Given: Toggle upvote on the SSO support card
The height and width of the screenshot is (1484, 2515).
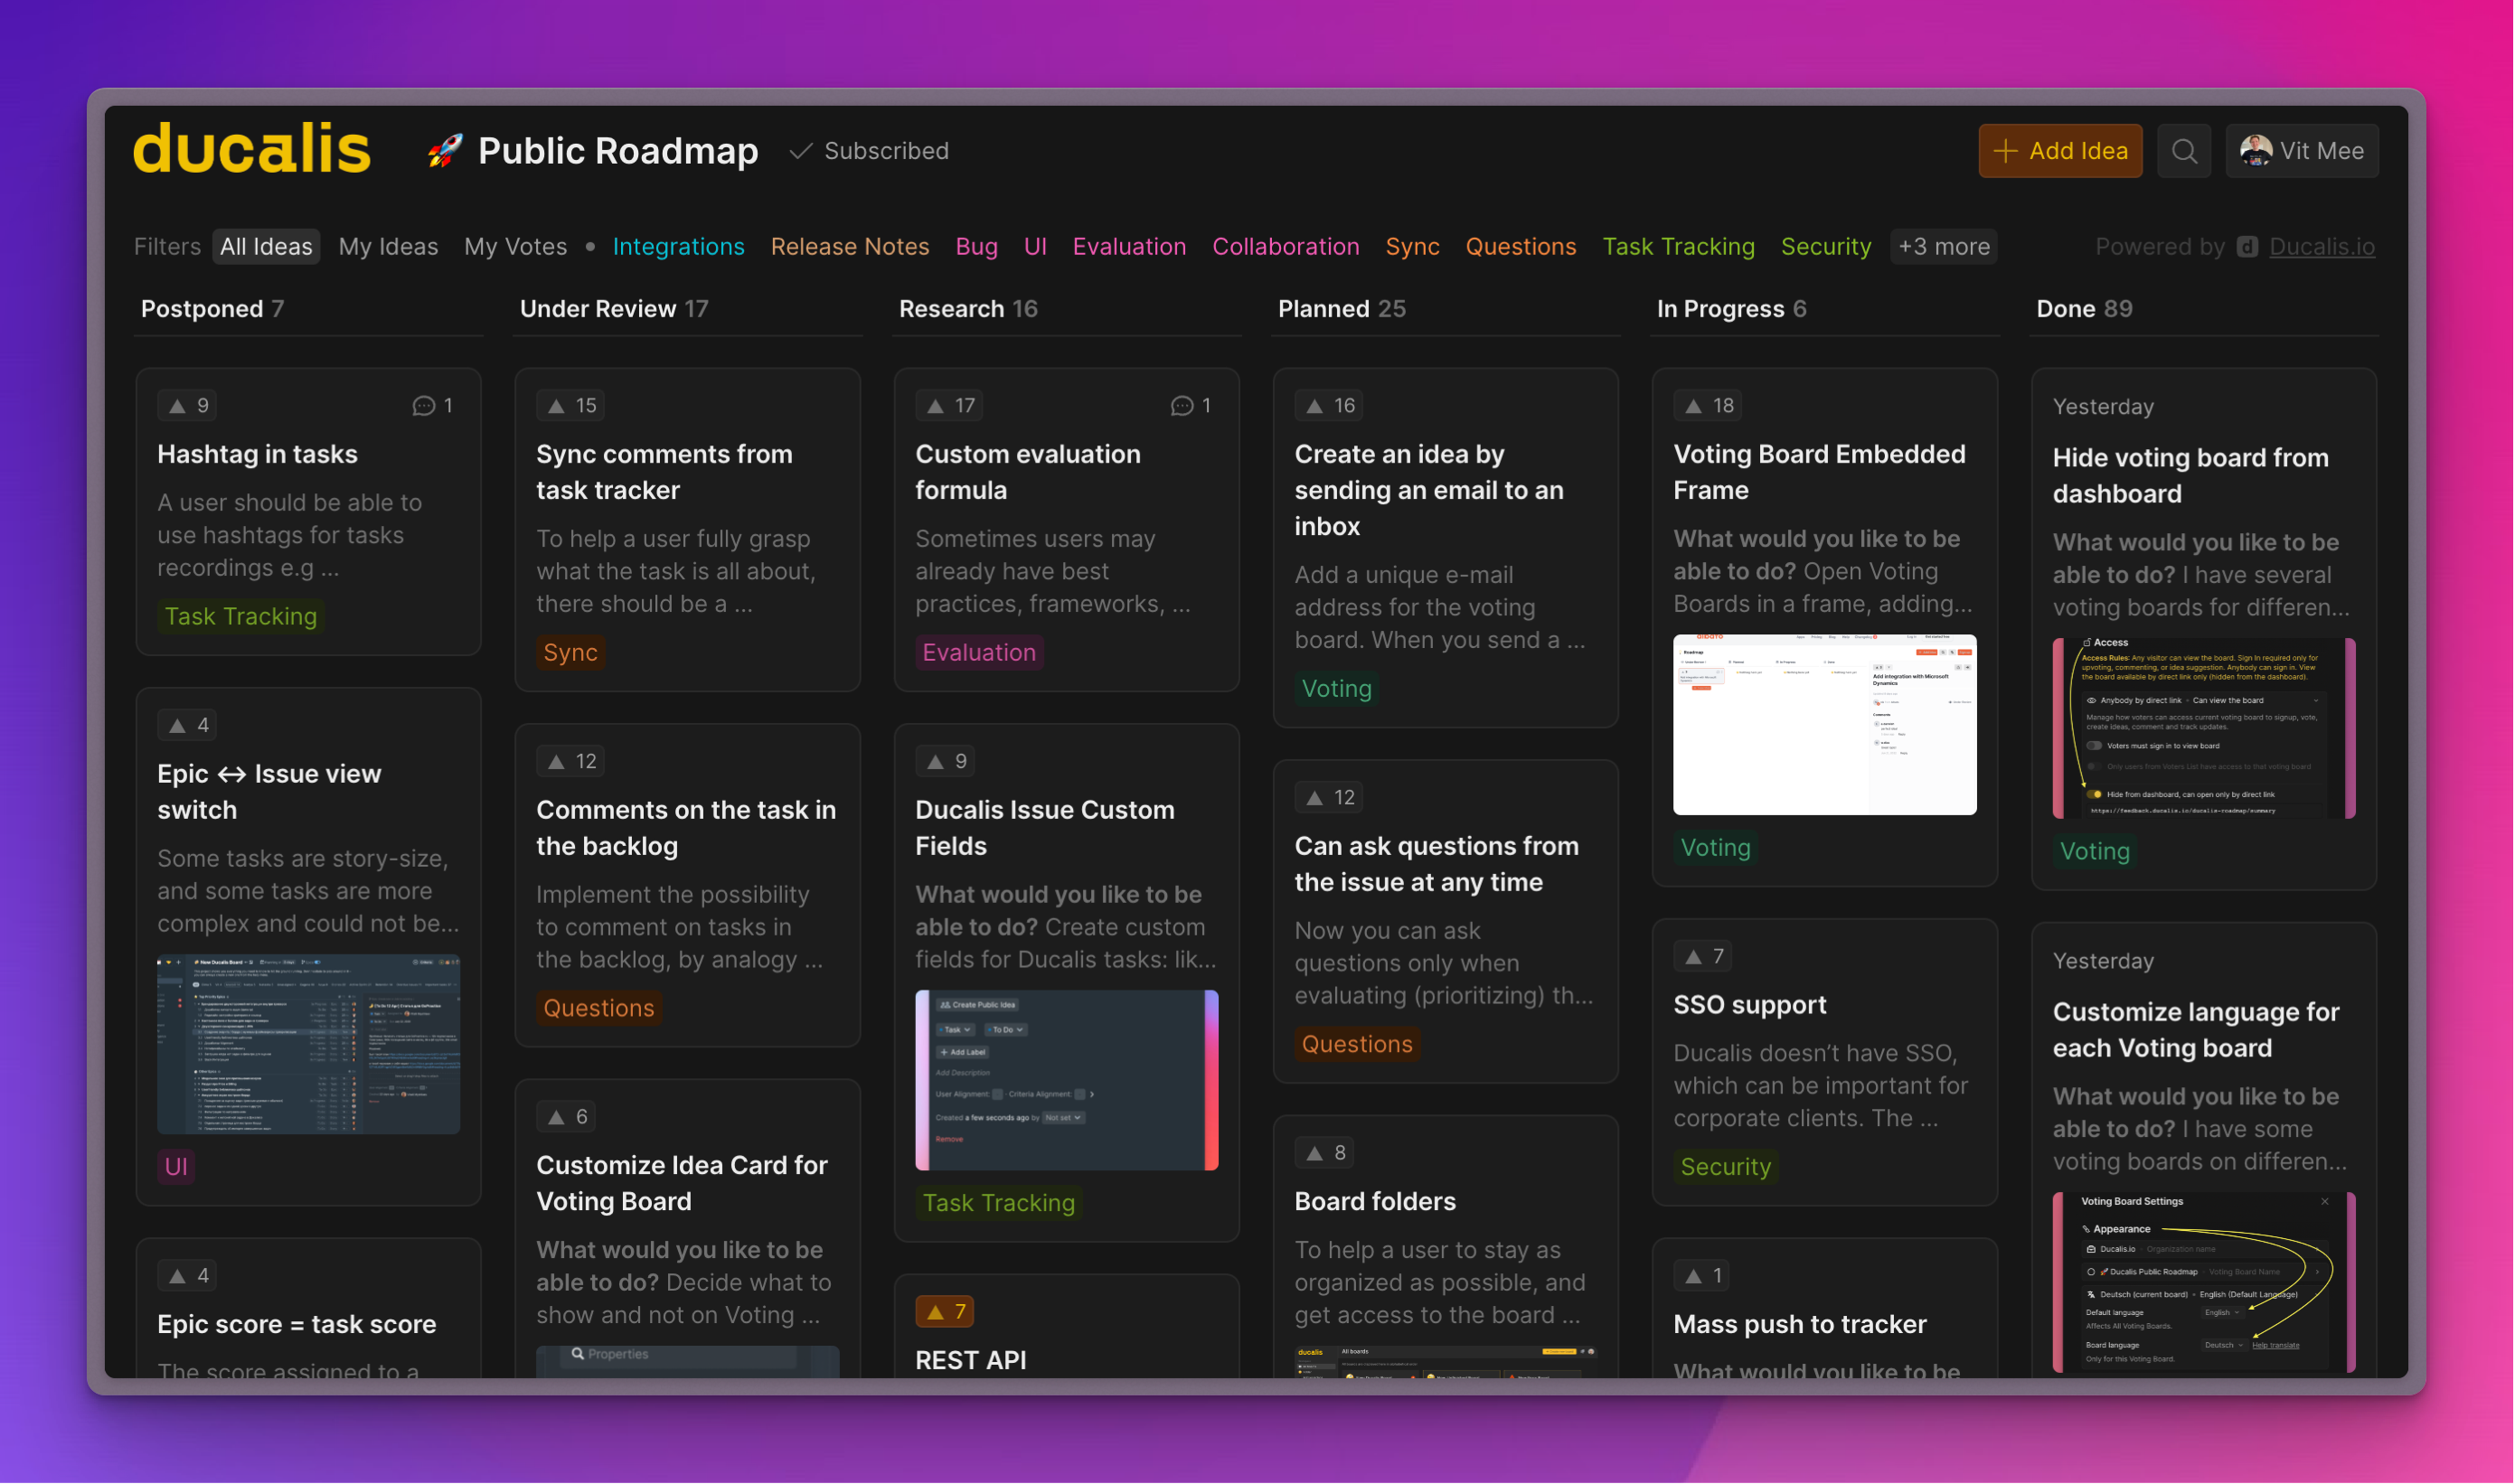Looking at the screenshot, I should click(1703, 956).
